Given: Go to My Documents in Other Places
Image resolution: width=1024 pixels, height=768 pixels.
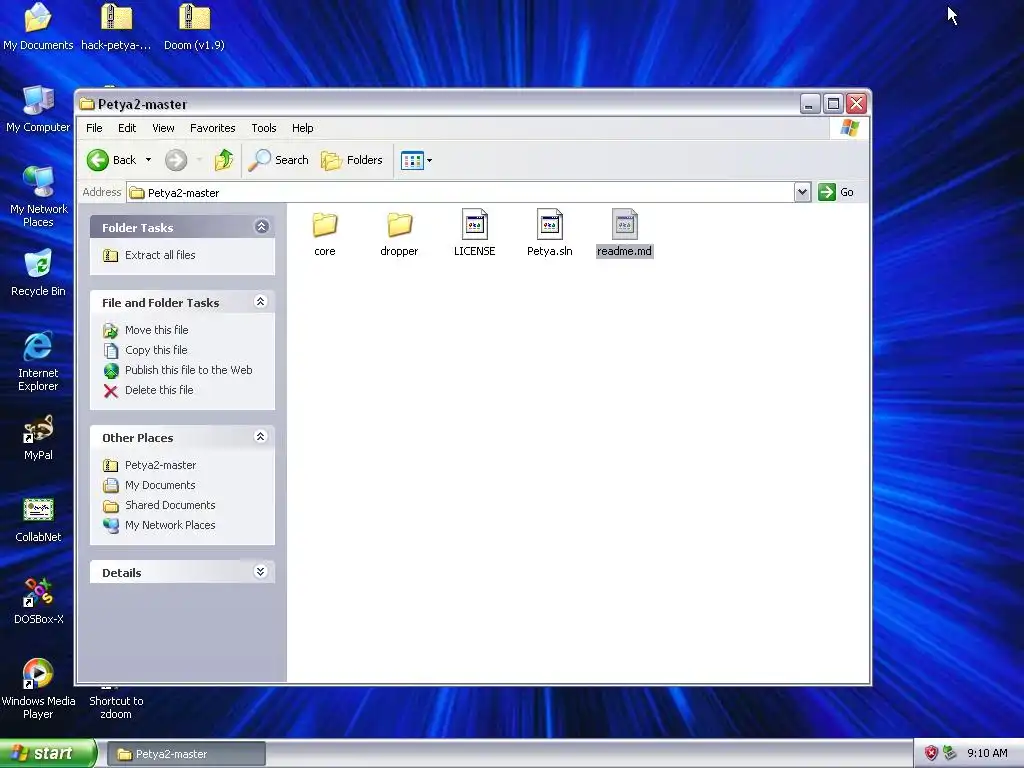Looking at the screenshot, I should click(160, 485).
